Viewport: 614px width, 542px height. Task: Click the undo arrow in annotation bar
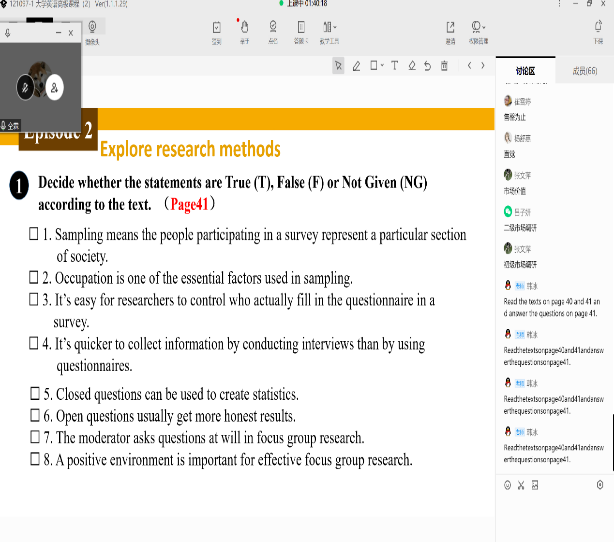tap(428, 66)
